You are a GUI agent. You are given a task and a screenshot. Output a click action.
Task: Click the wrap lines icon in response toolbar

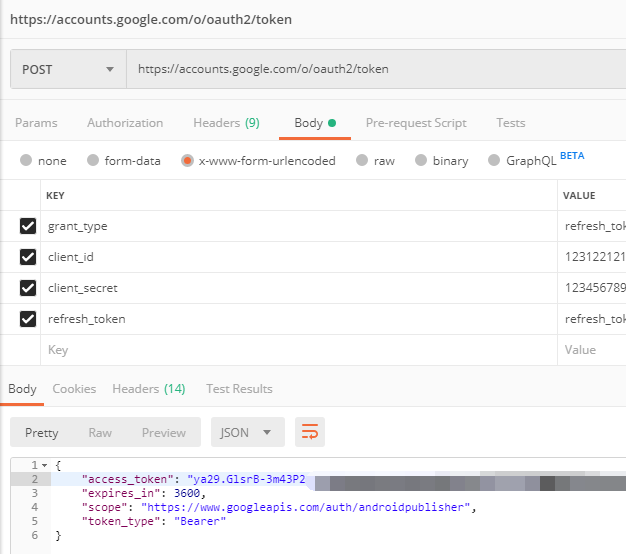(x=310, y=432)
